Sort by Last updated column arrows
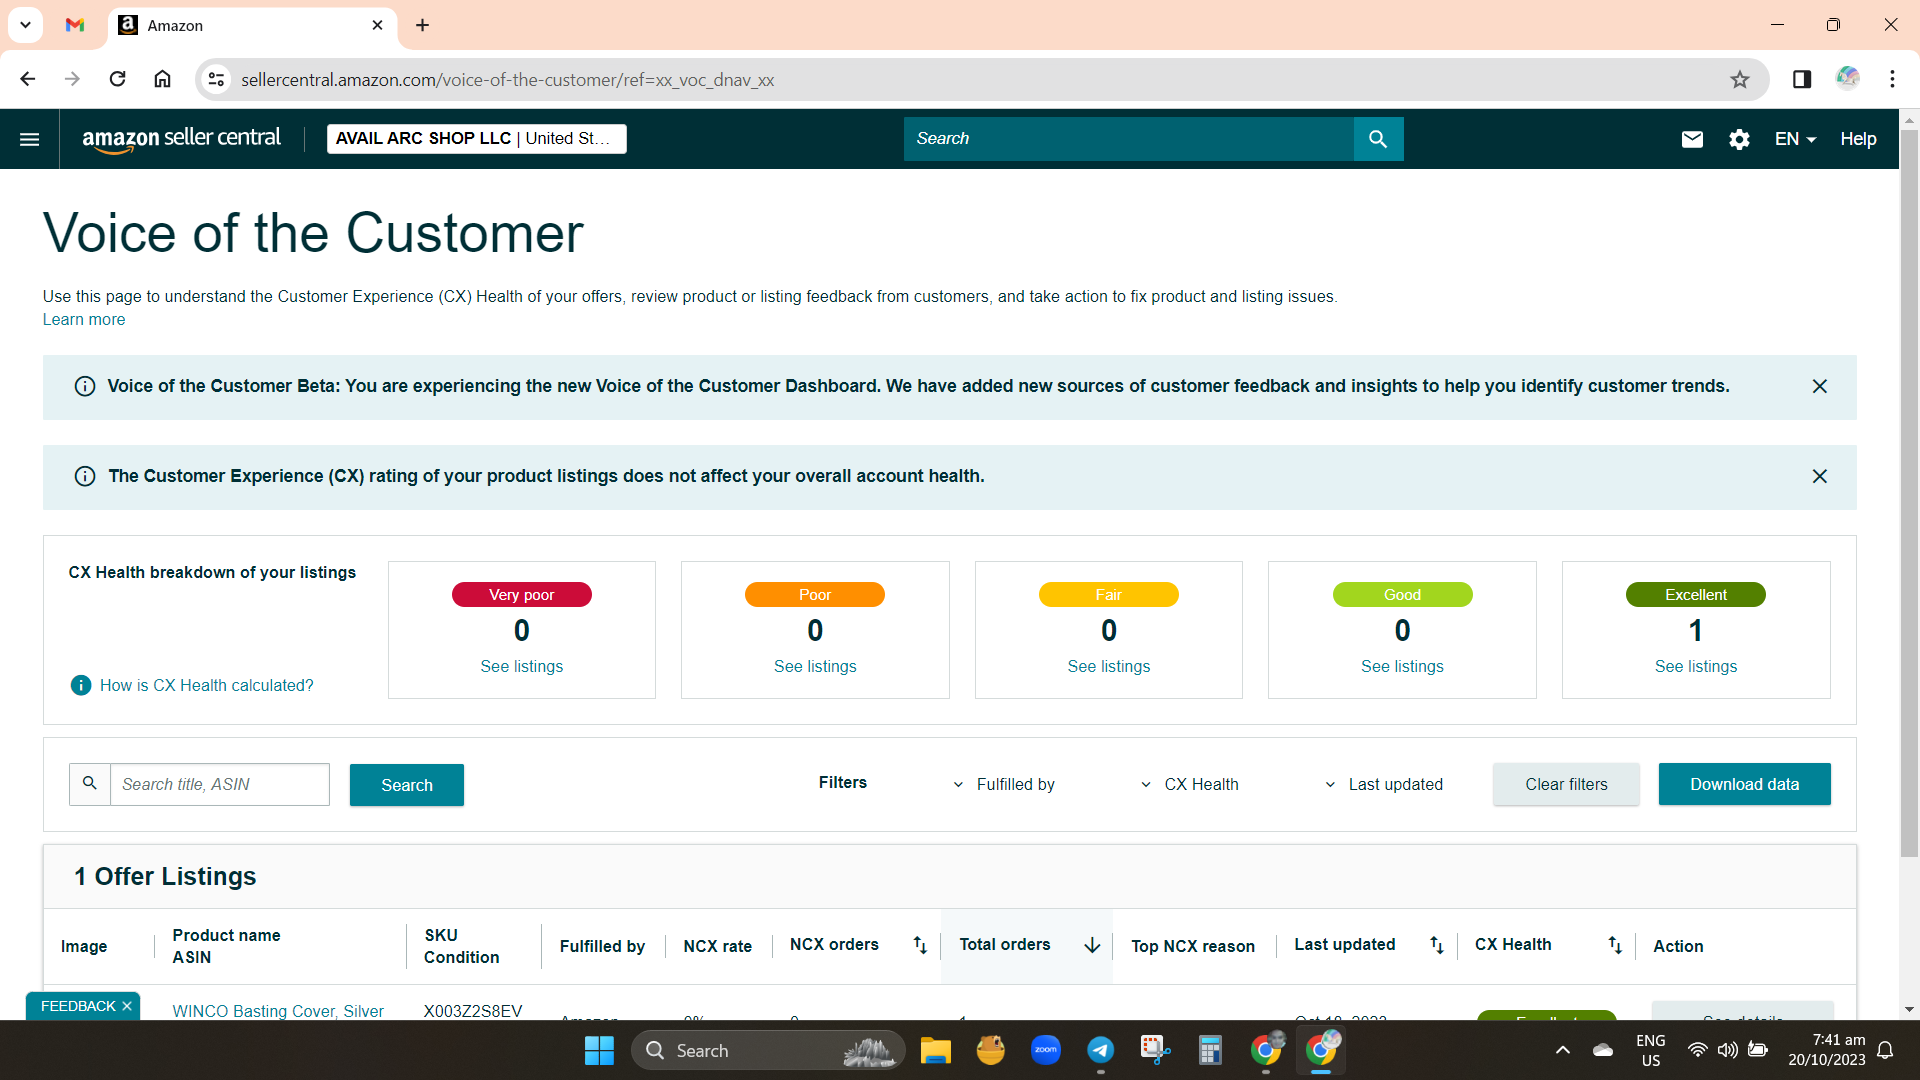Viewport: 1920px width, 1080px height. tap(1436, 945)
